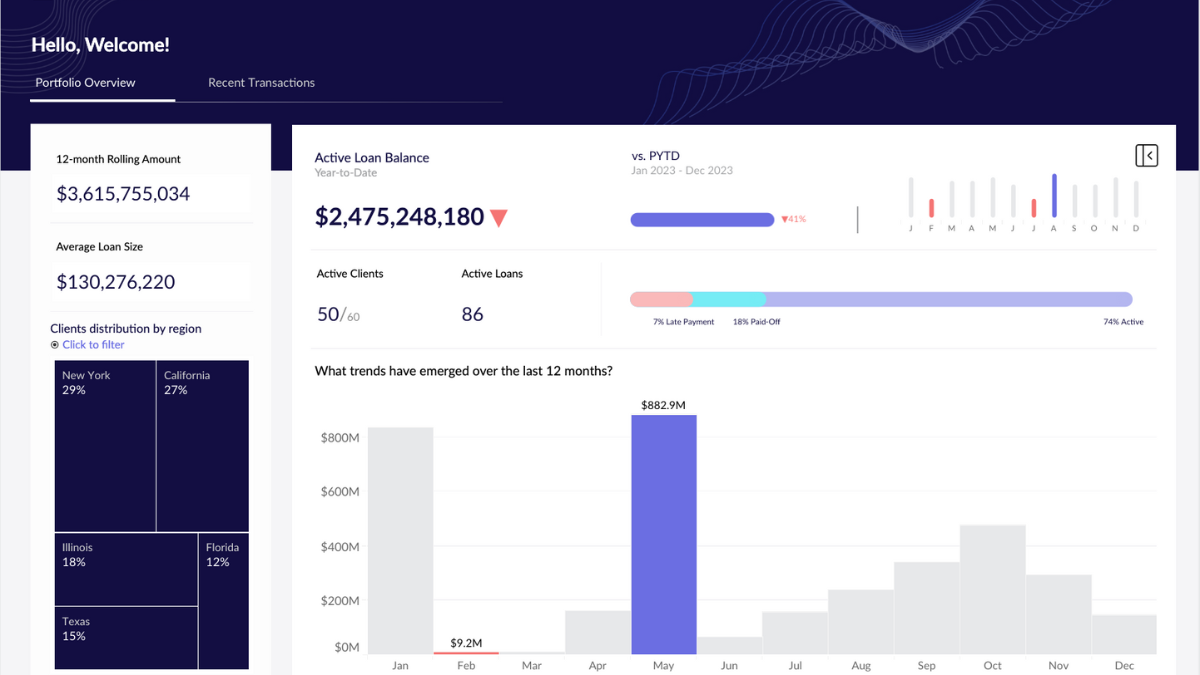Select the Portfolio Overview tab
Screen dimensions: 1200x675
point(85,82)
